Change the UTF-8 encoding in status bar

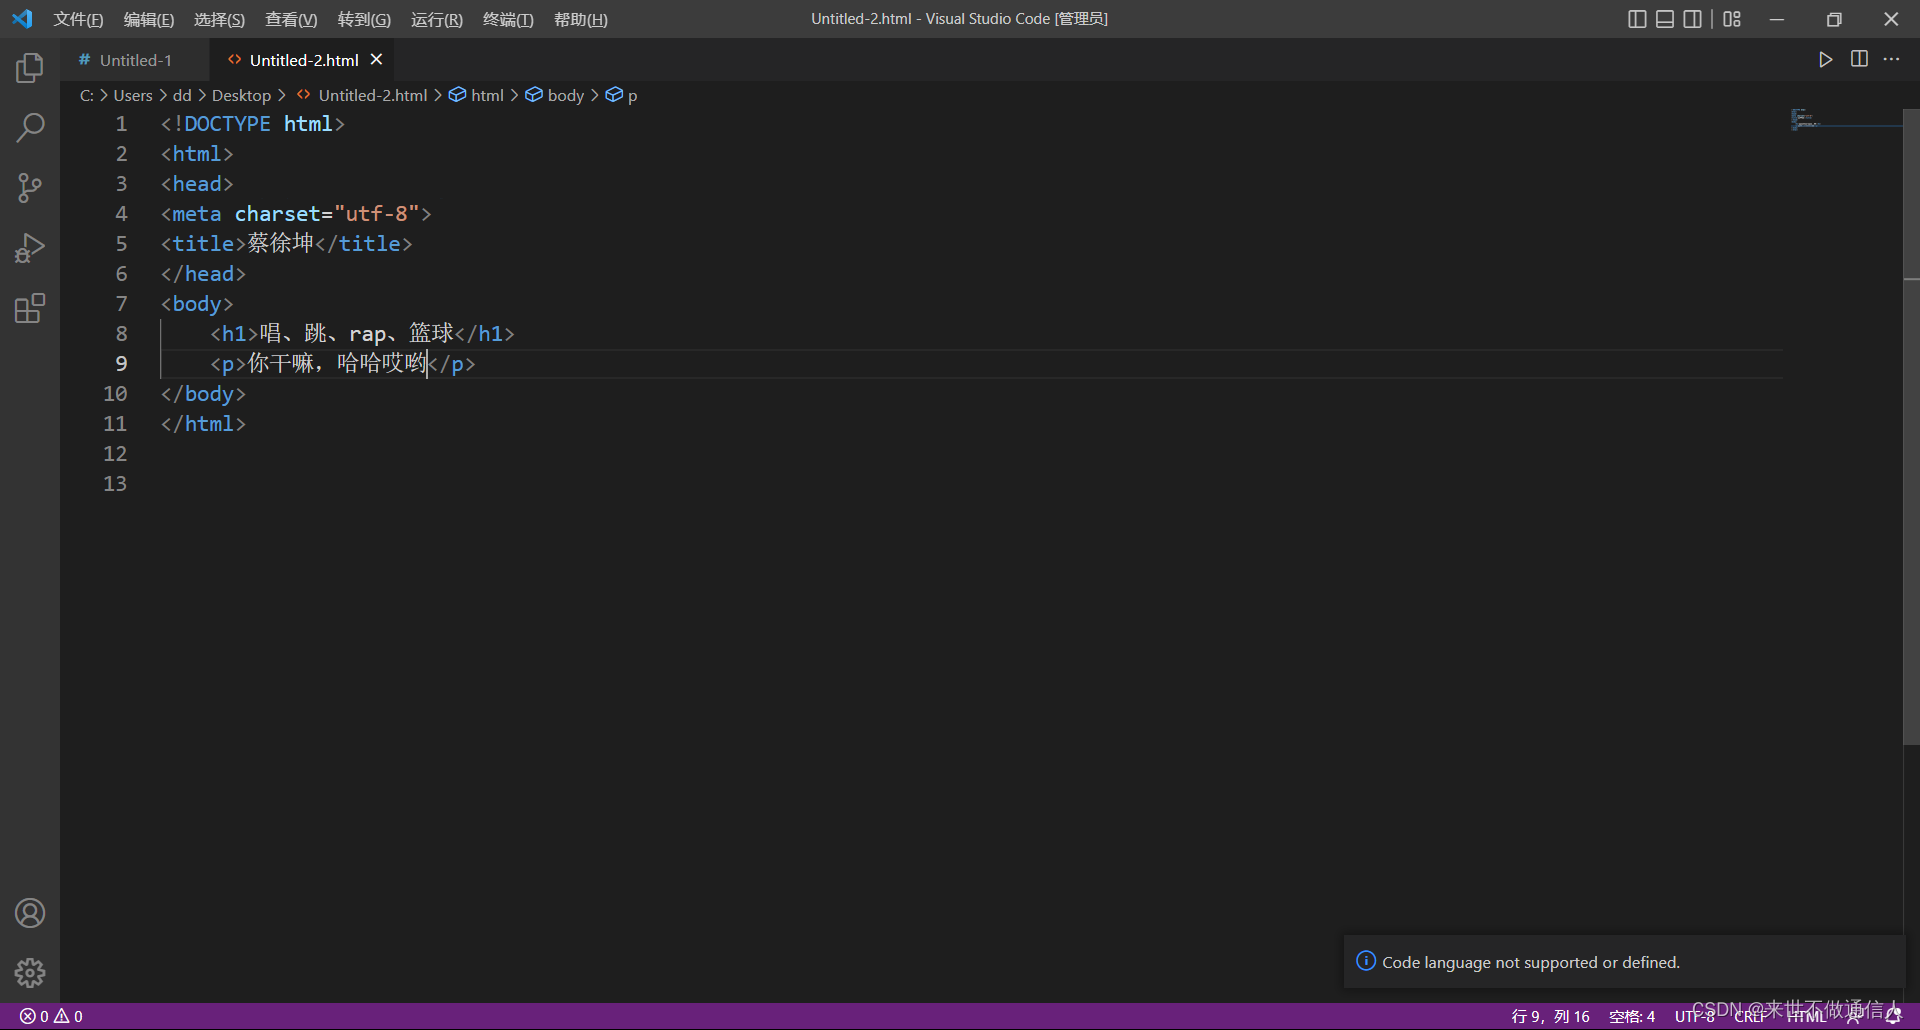(x=1695, y=1016)
